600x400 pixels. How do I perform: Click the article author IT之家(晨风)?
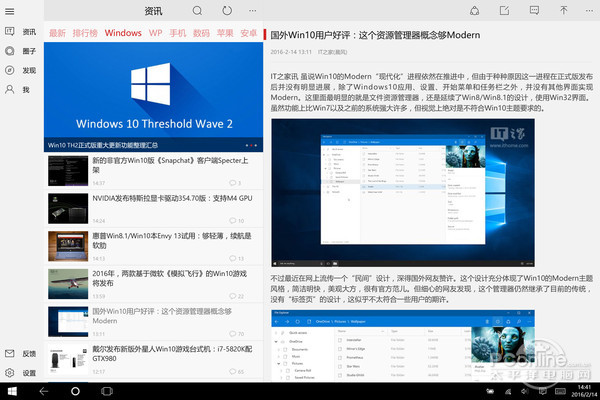(332, 52)
